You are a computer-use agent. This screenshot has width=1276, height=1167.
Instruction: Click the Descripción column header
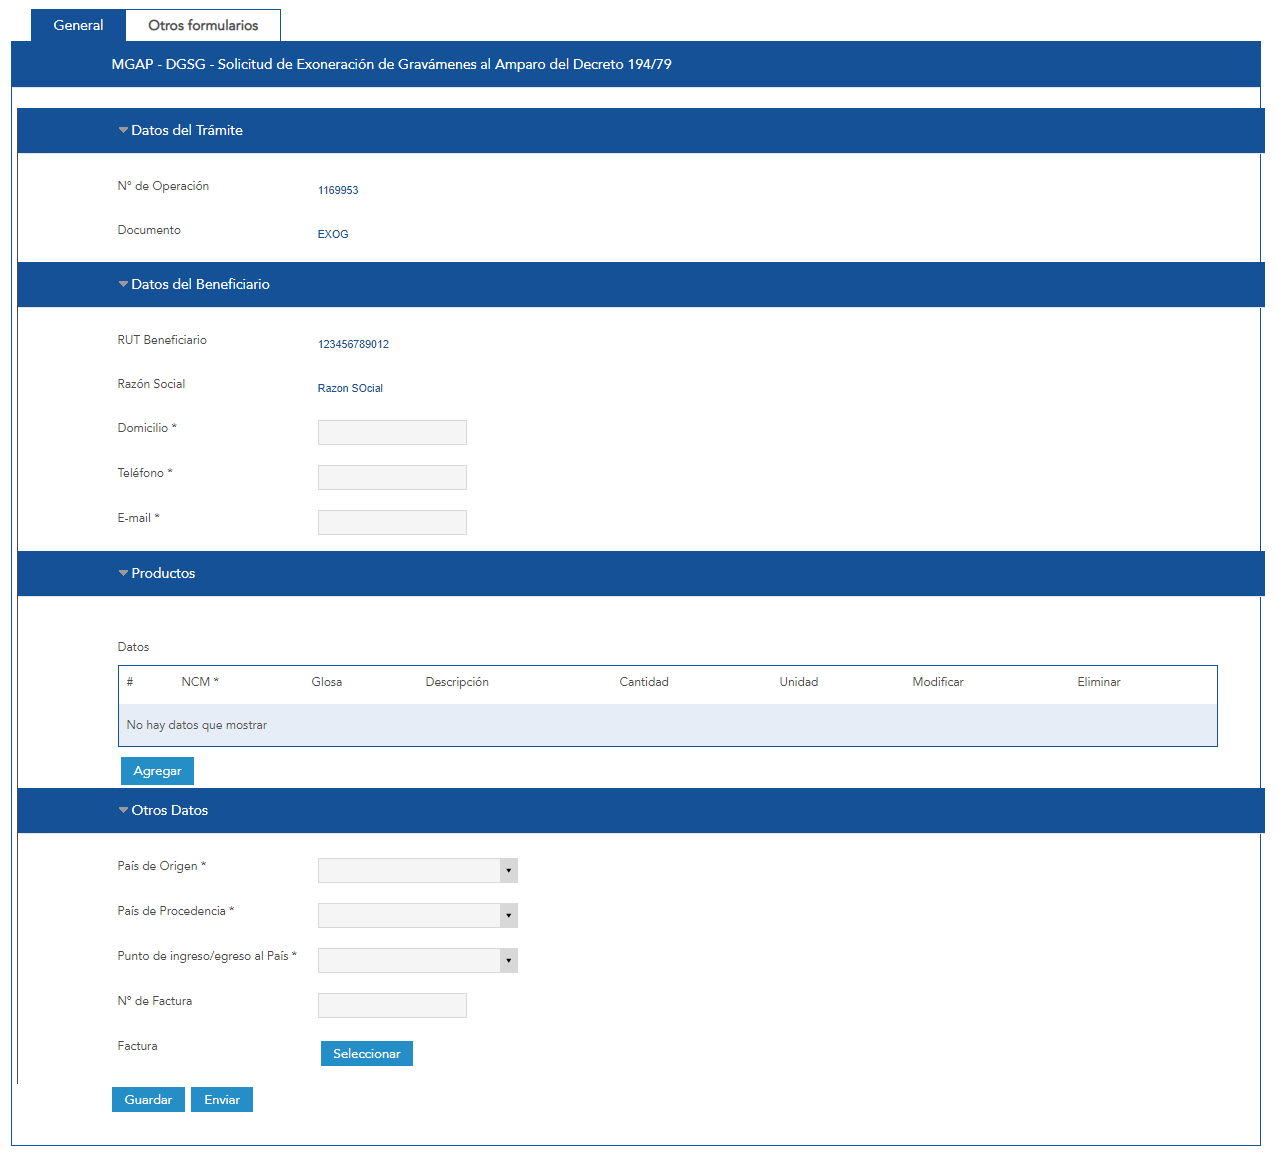pyautogui.click(x=457, y=682)
